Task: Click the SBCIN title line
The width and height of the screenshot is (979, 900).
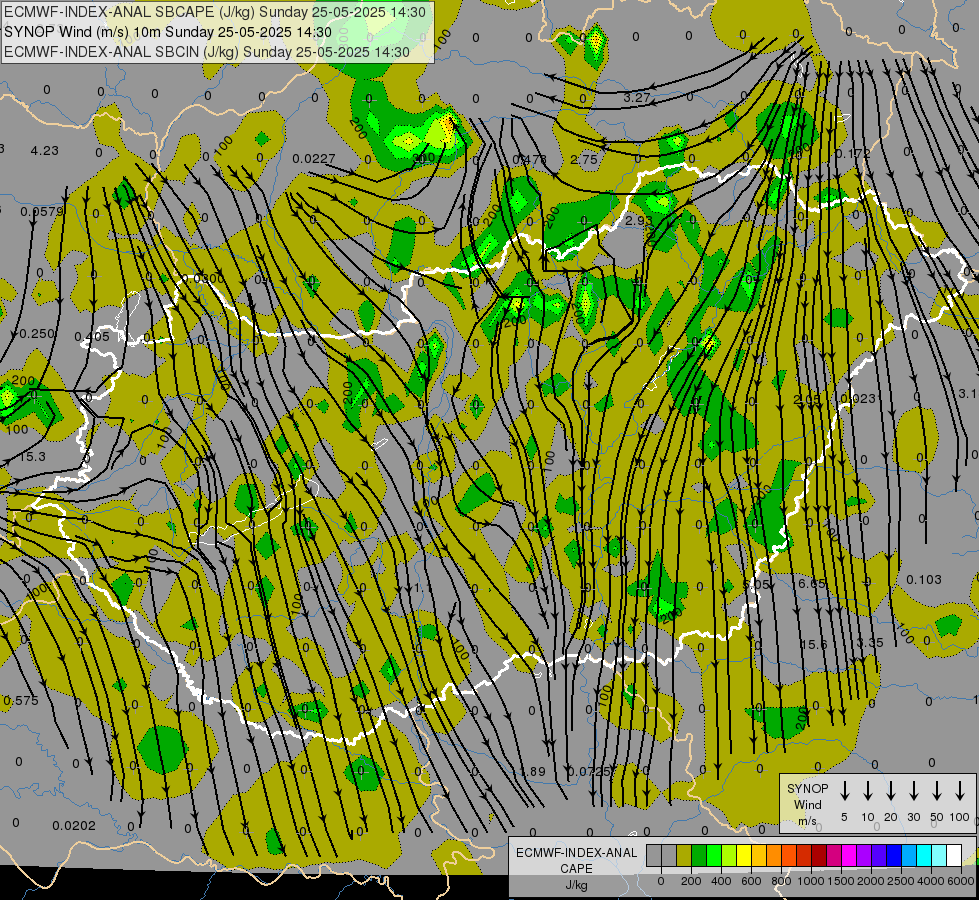Action: [207, 52]
